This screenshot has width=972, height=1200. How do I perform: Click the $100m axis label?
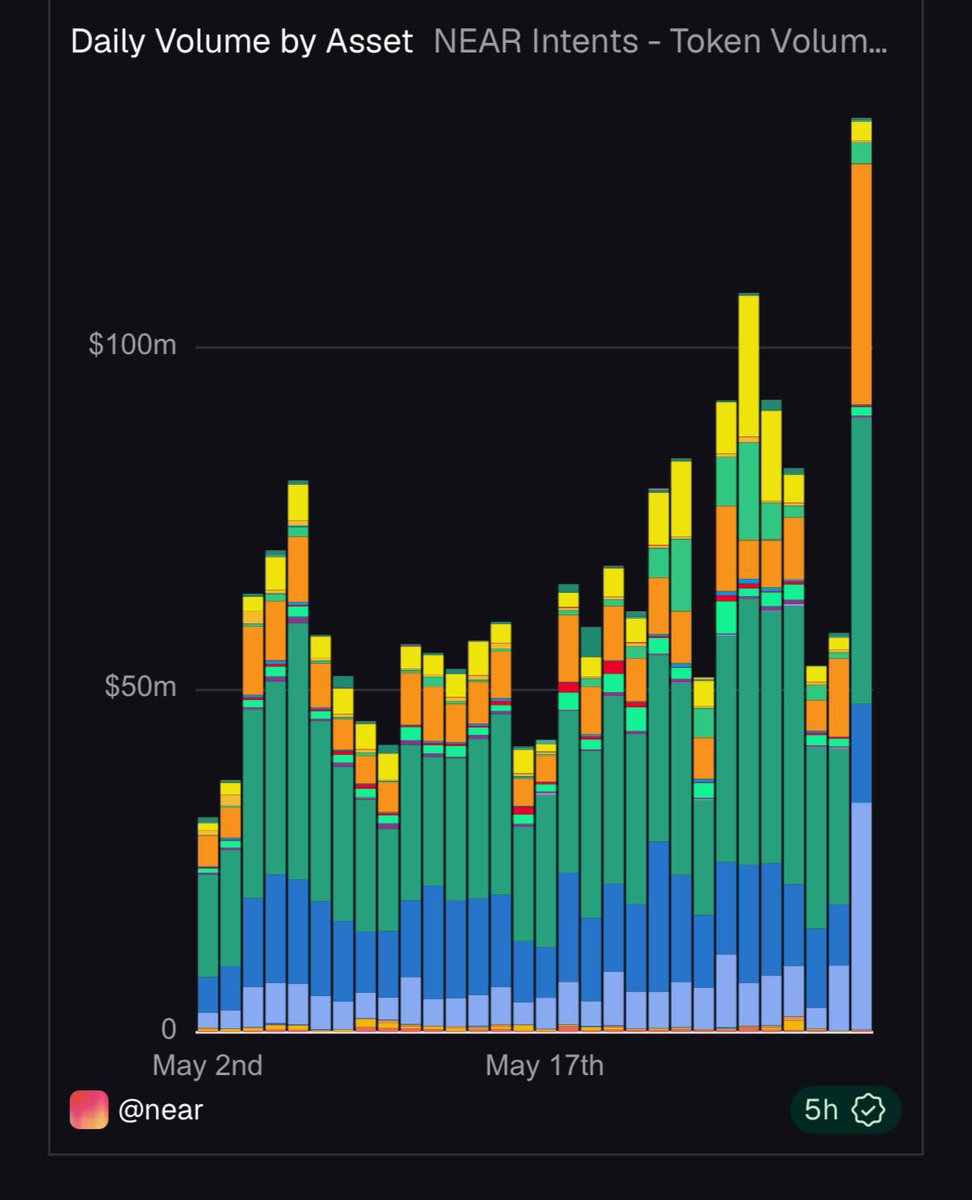(x=132, y=346)
